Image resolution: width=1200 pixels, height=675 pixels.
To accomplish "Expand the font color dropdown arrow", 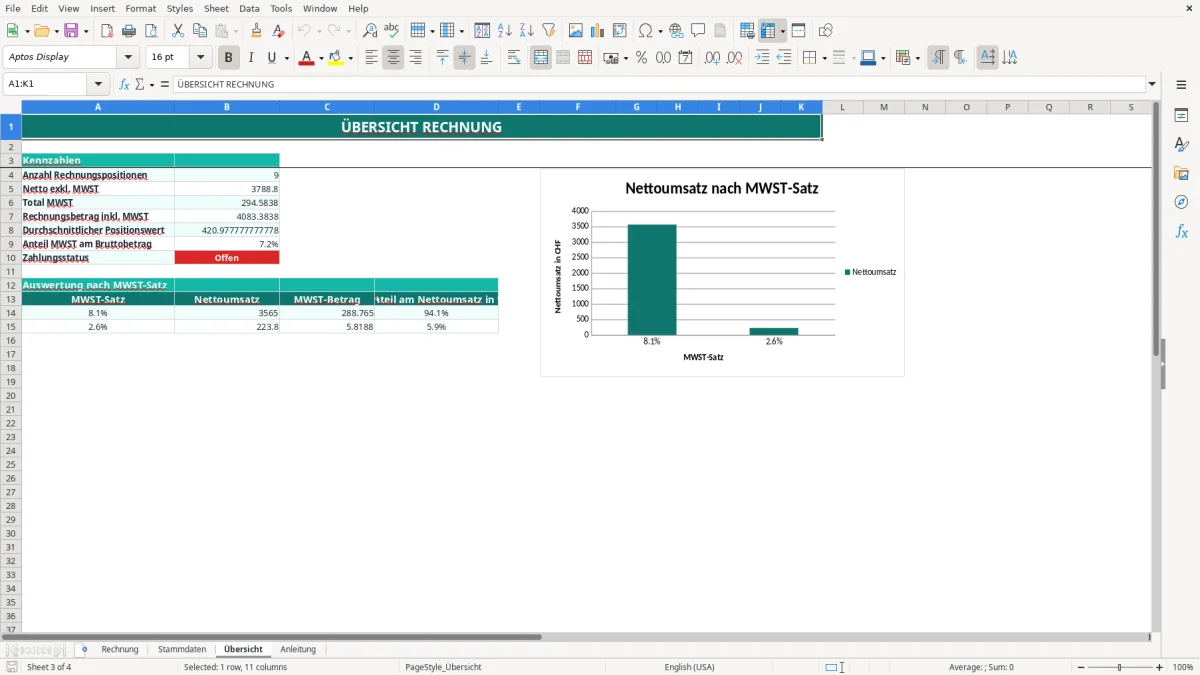I will pyautogui.click(x=321, y=58).
